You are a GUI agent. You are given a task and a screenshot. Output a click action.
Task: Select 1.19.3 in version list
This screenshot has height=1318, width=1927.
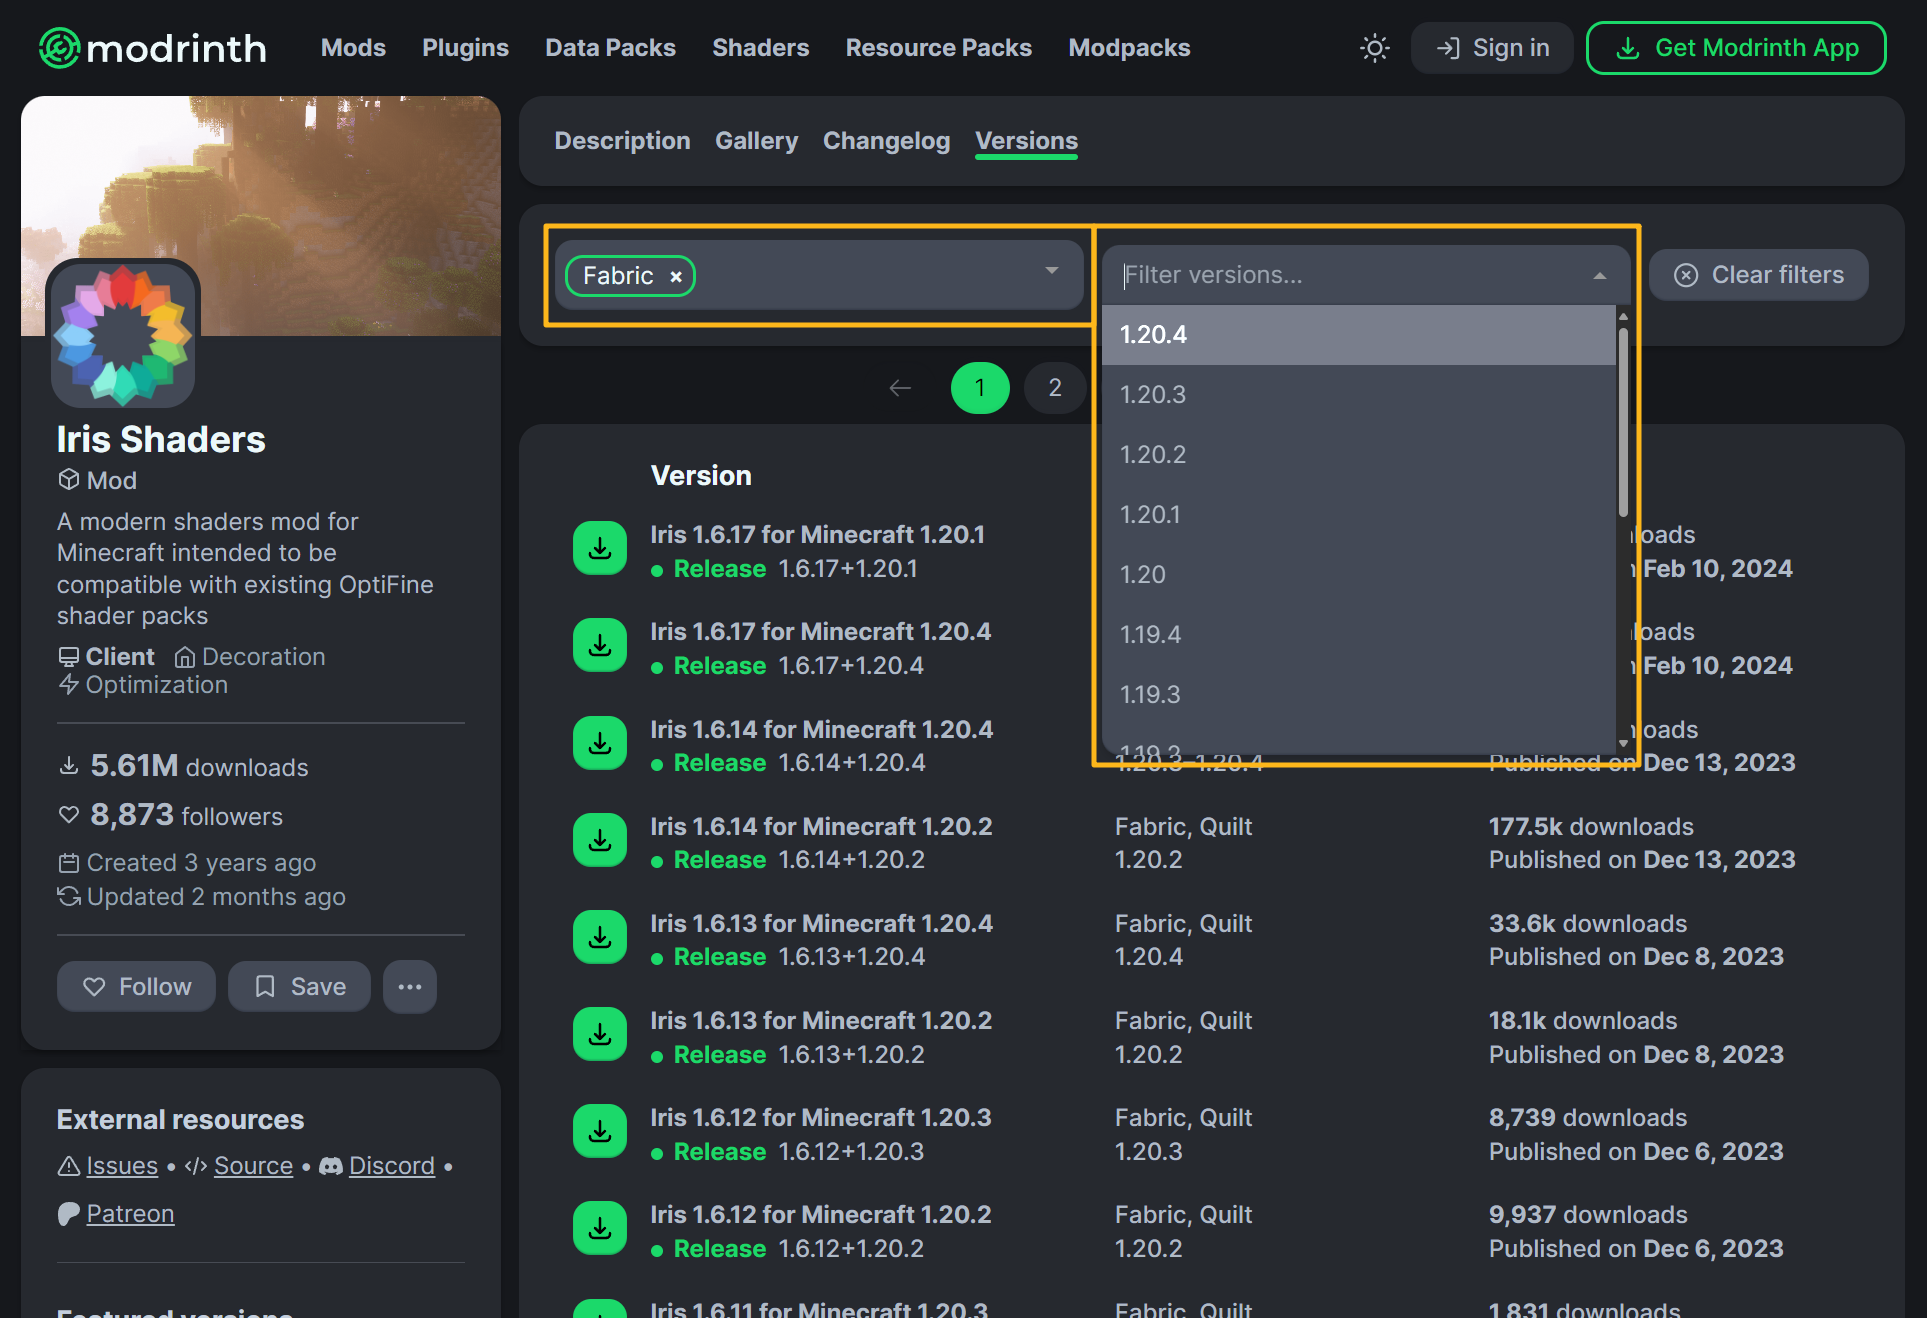pos(1358,695)
